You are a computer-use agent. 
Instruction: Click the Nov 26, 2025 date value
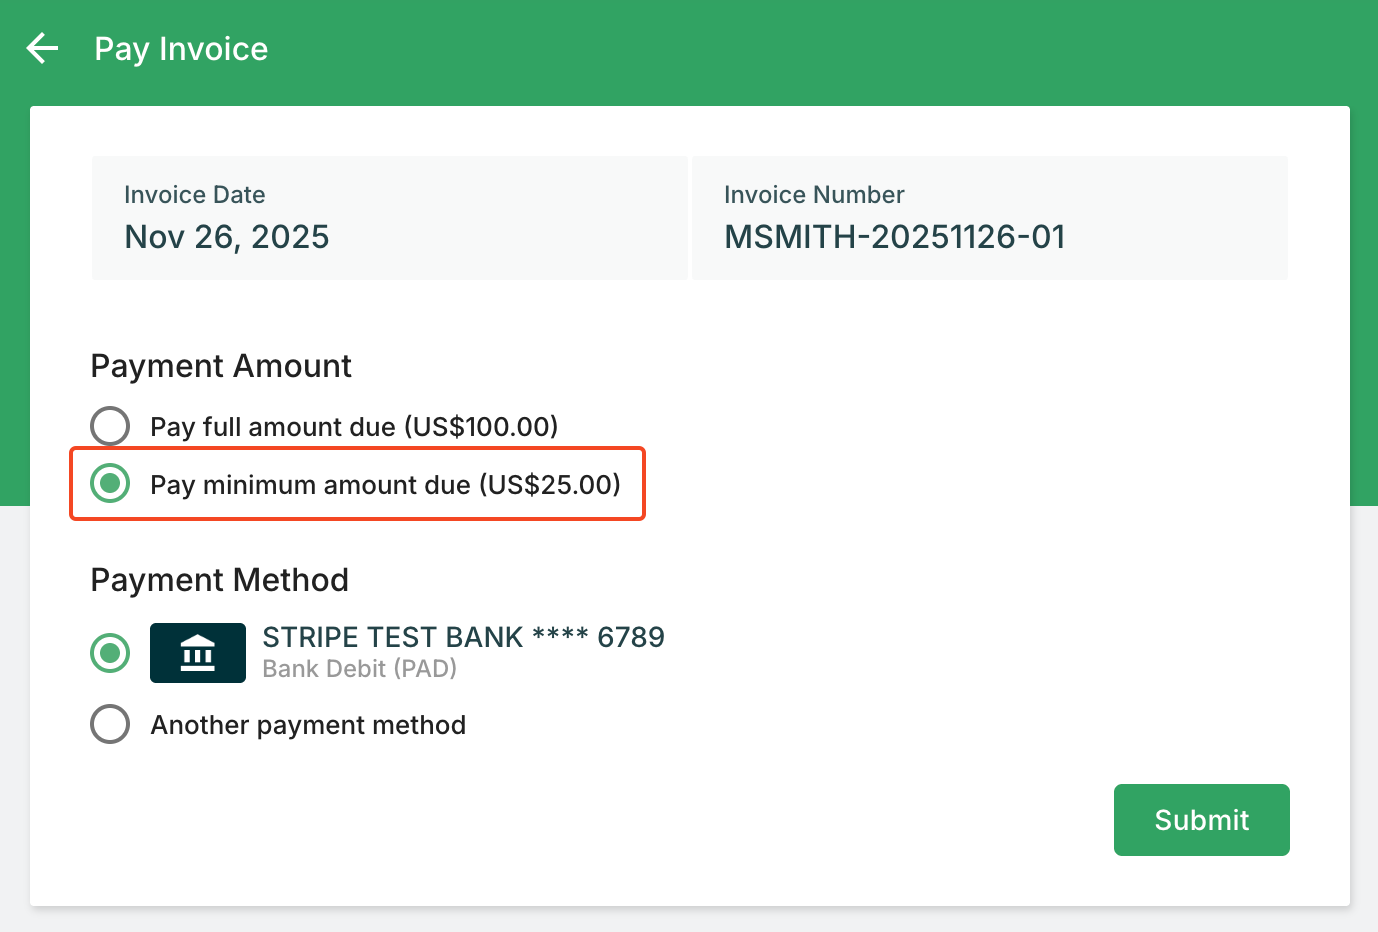[227, 237]
